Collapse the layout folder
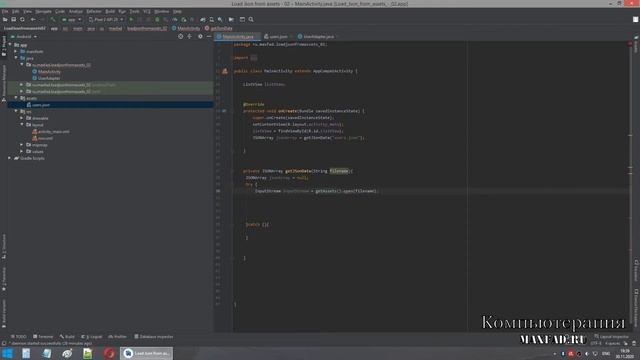 [22, 124]
